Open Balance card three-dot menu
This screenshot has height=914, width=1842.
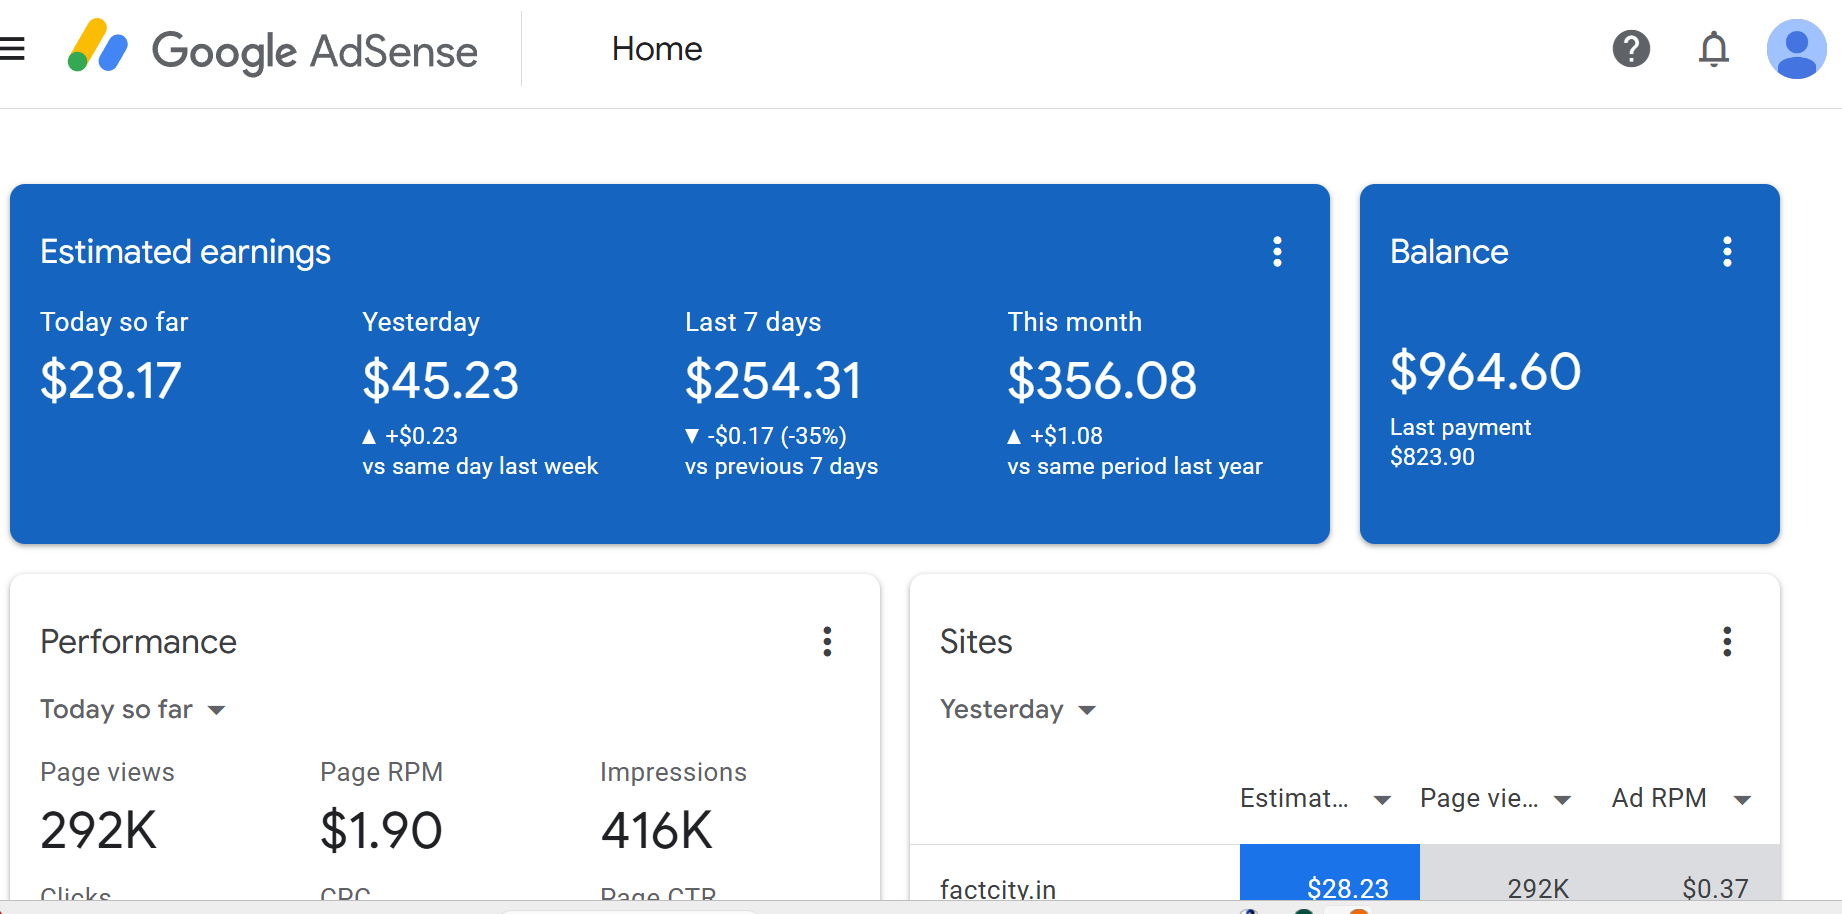pos(1727,251)
